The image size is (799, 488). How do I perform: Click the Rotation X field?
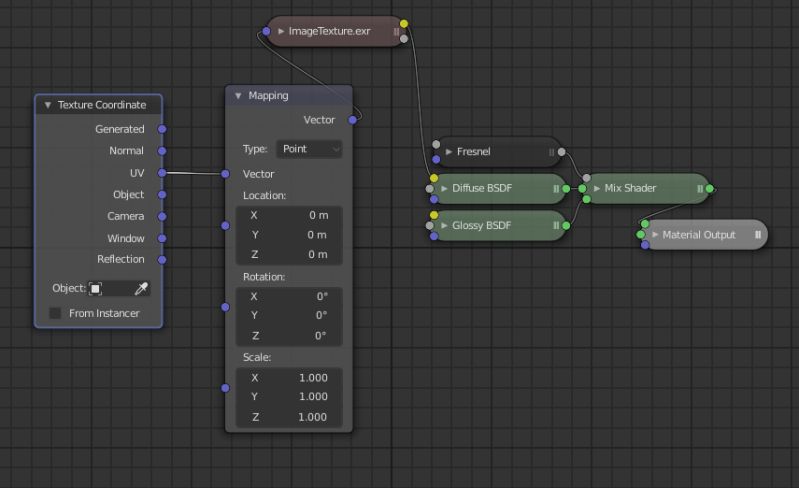pos(289,296)
